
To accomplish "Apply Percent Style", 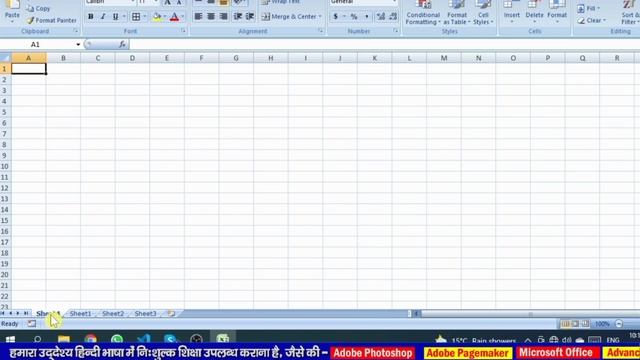I will (354, 17).
